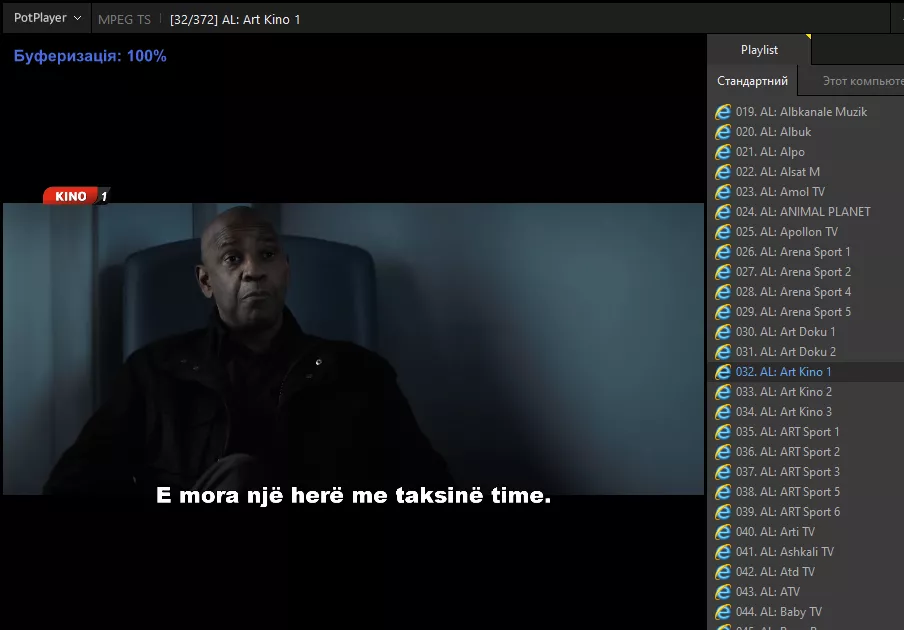Click the icon beside 022. AL: Alsat M

pos(723,172)
